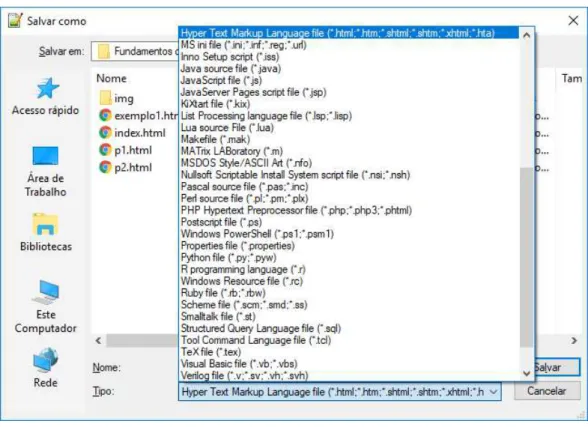
Task: Choose MS ini file type
Action: [x=349, y=45]
